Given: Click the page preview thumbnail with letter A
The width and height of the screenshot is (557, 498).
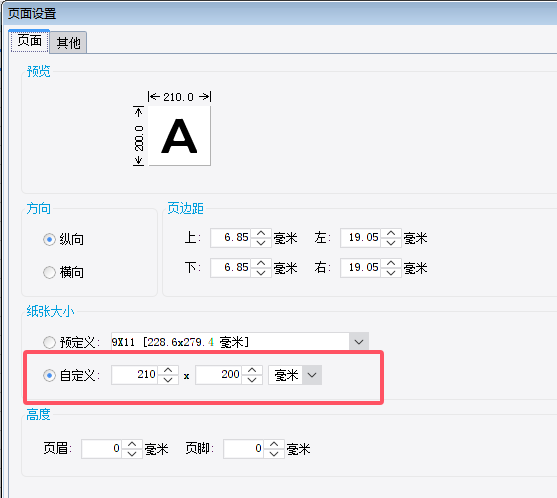Looking at the screenshot, I should coord(179,136).
